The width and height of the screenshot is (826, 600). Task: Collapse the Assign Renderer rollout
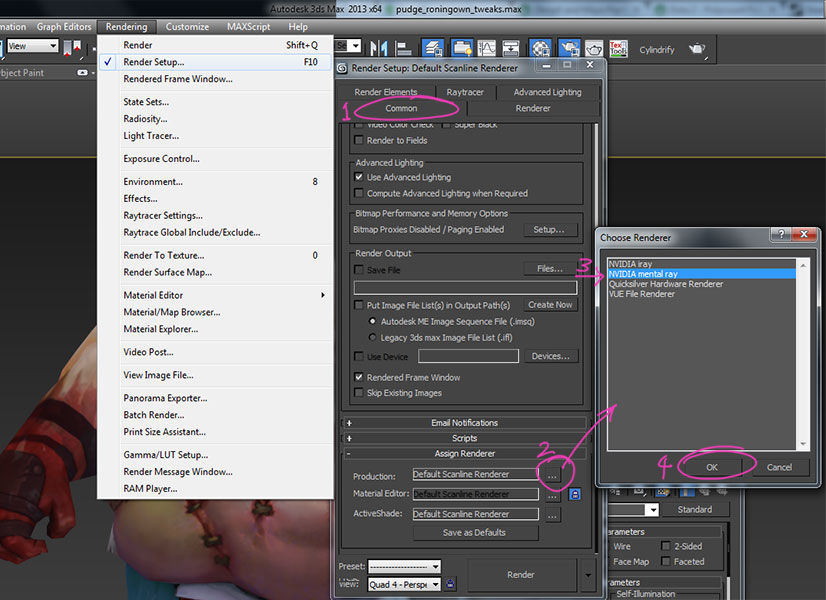(x=464, y=453)
